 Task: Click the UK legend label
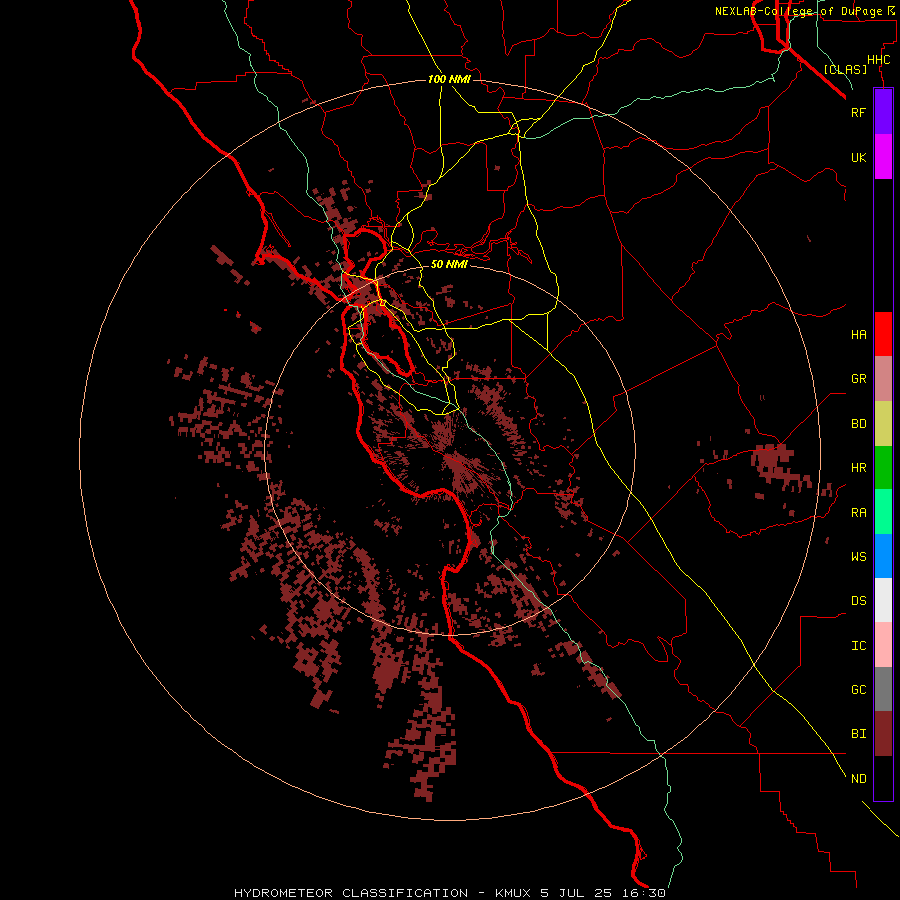tap(858, 157)
